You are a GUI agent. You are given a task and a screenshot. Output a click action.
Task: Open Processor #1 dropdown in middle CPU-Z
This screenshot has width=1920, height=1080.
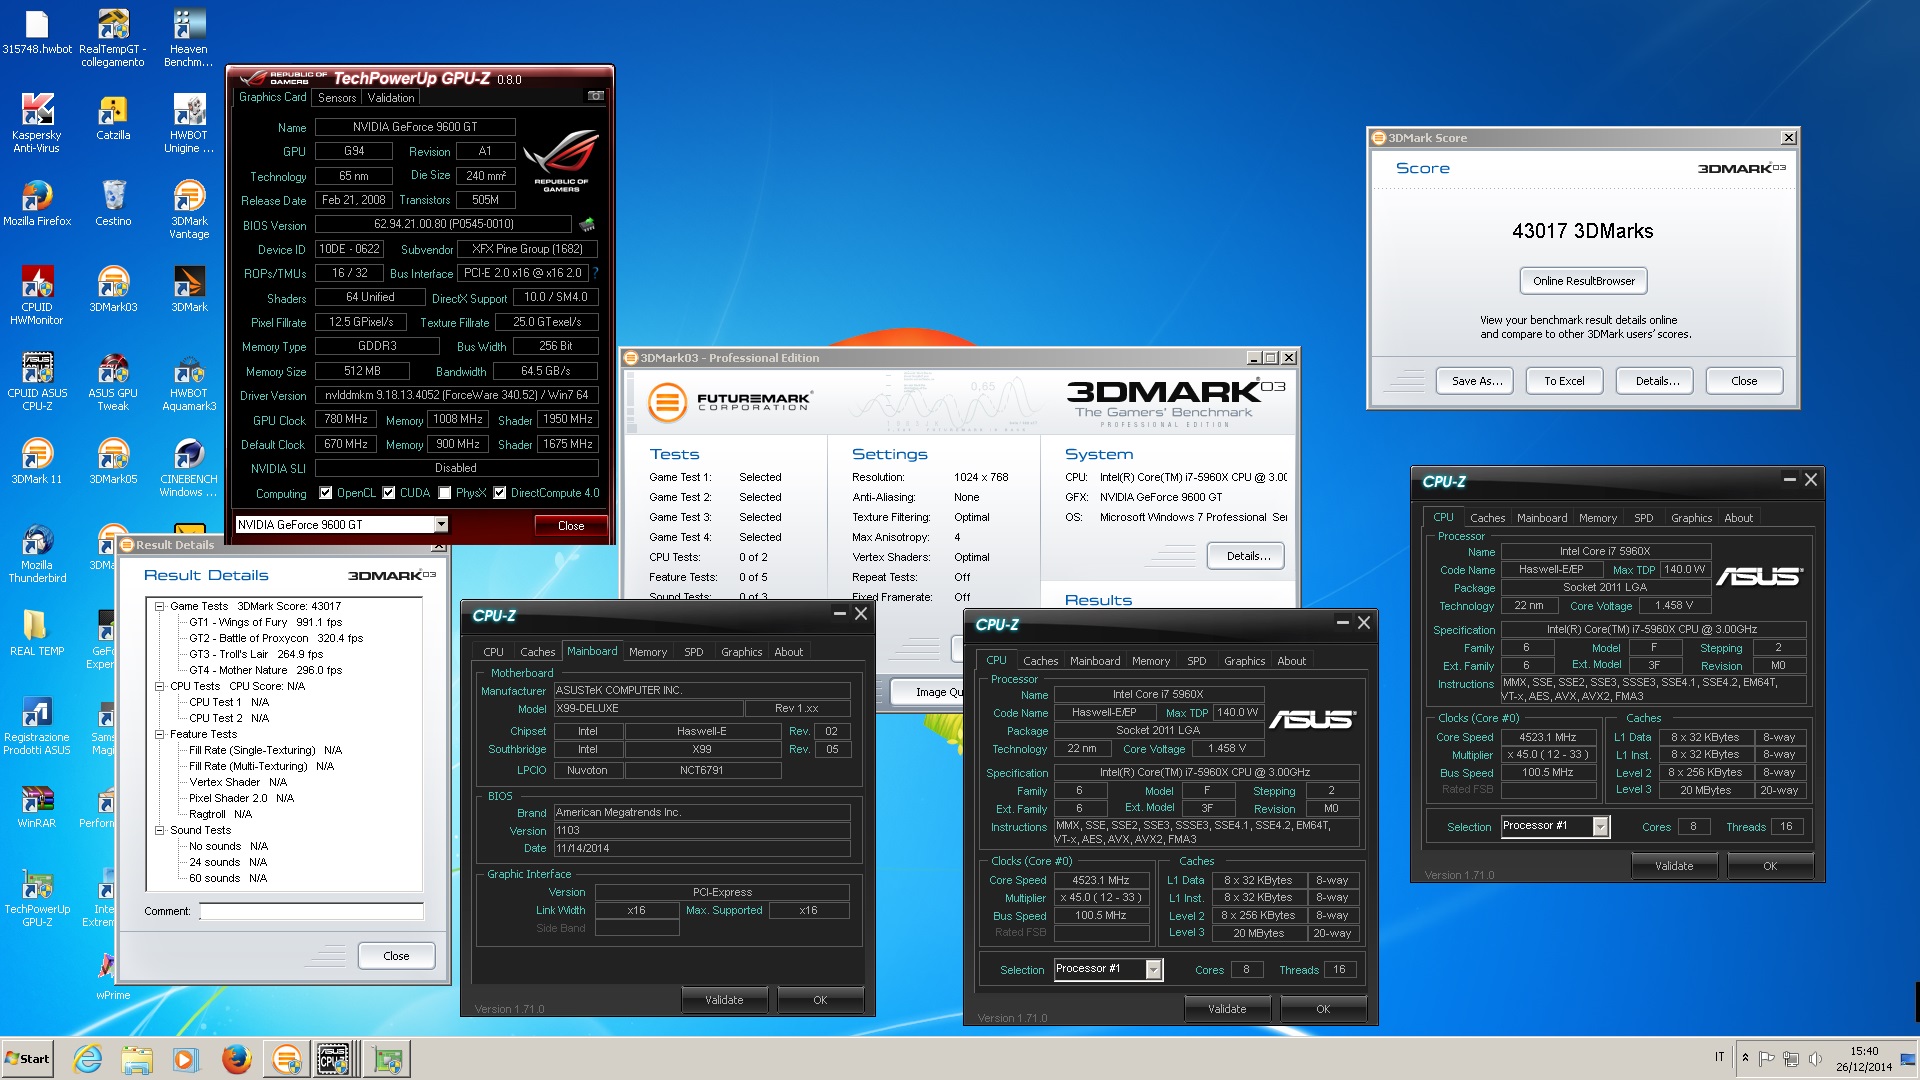click(x=1153, y=969)
